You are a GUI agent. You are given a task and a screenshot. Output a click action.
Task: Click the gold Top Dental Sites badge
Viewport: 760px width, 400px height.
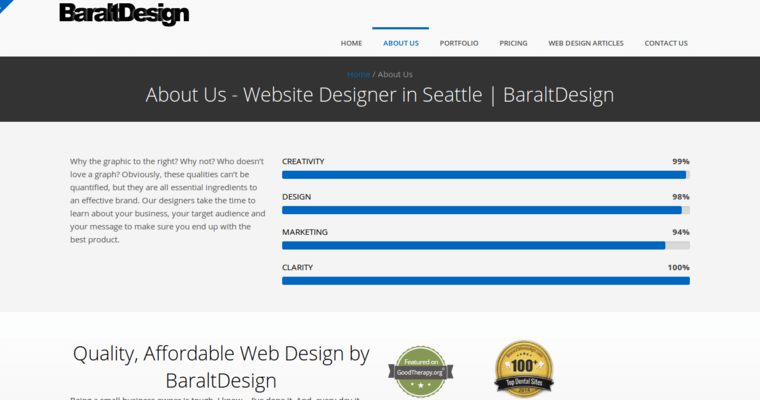(524, 368)
